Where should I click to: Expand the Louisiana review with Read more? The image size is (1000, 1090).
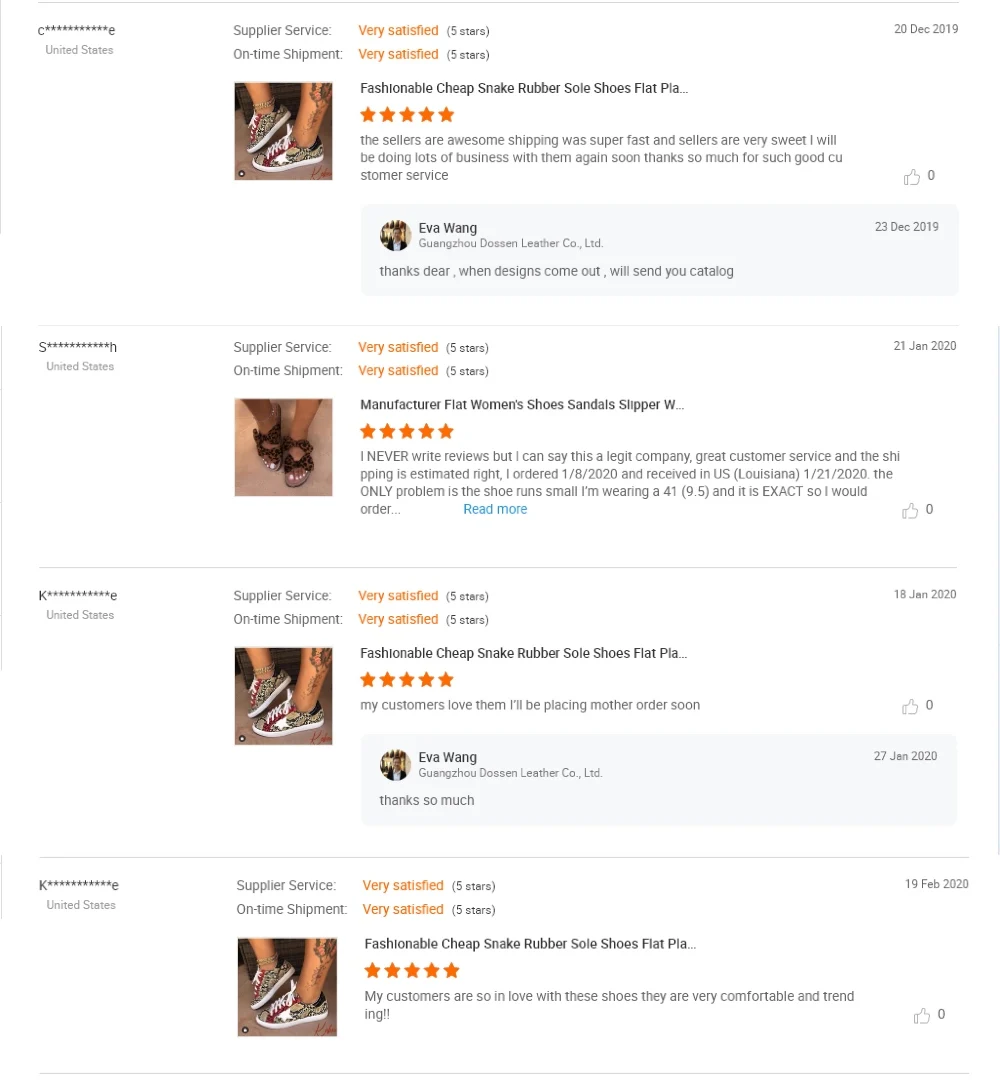click(495, 510)
